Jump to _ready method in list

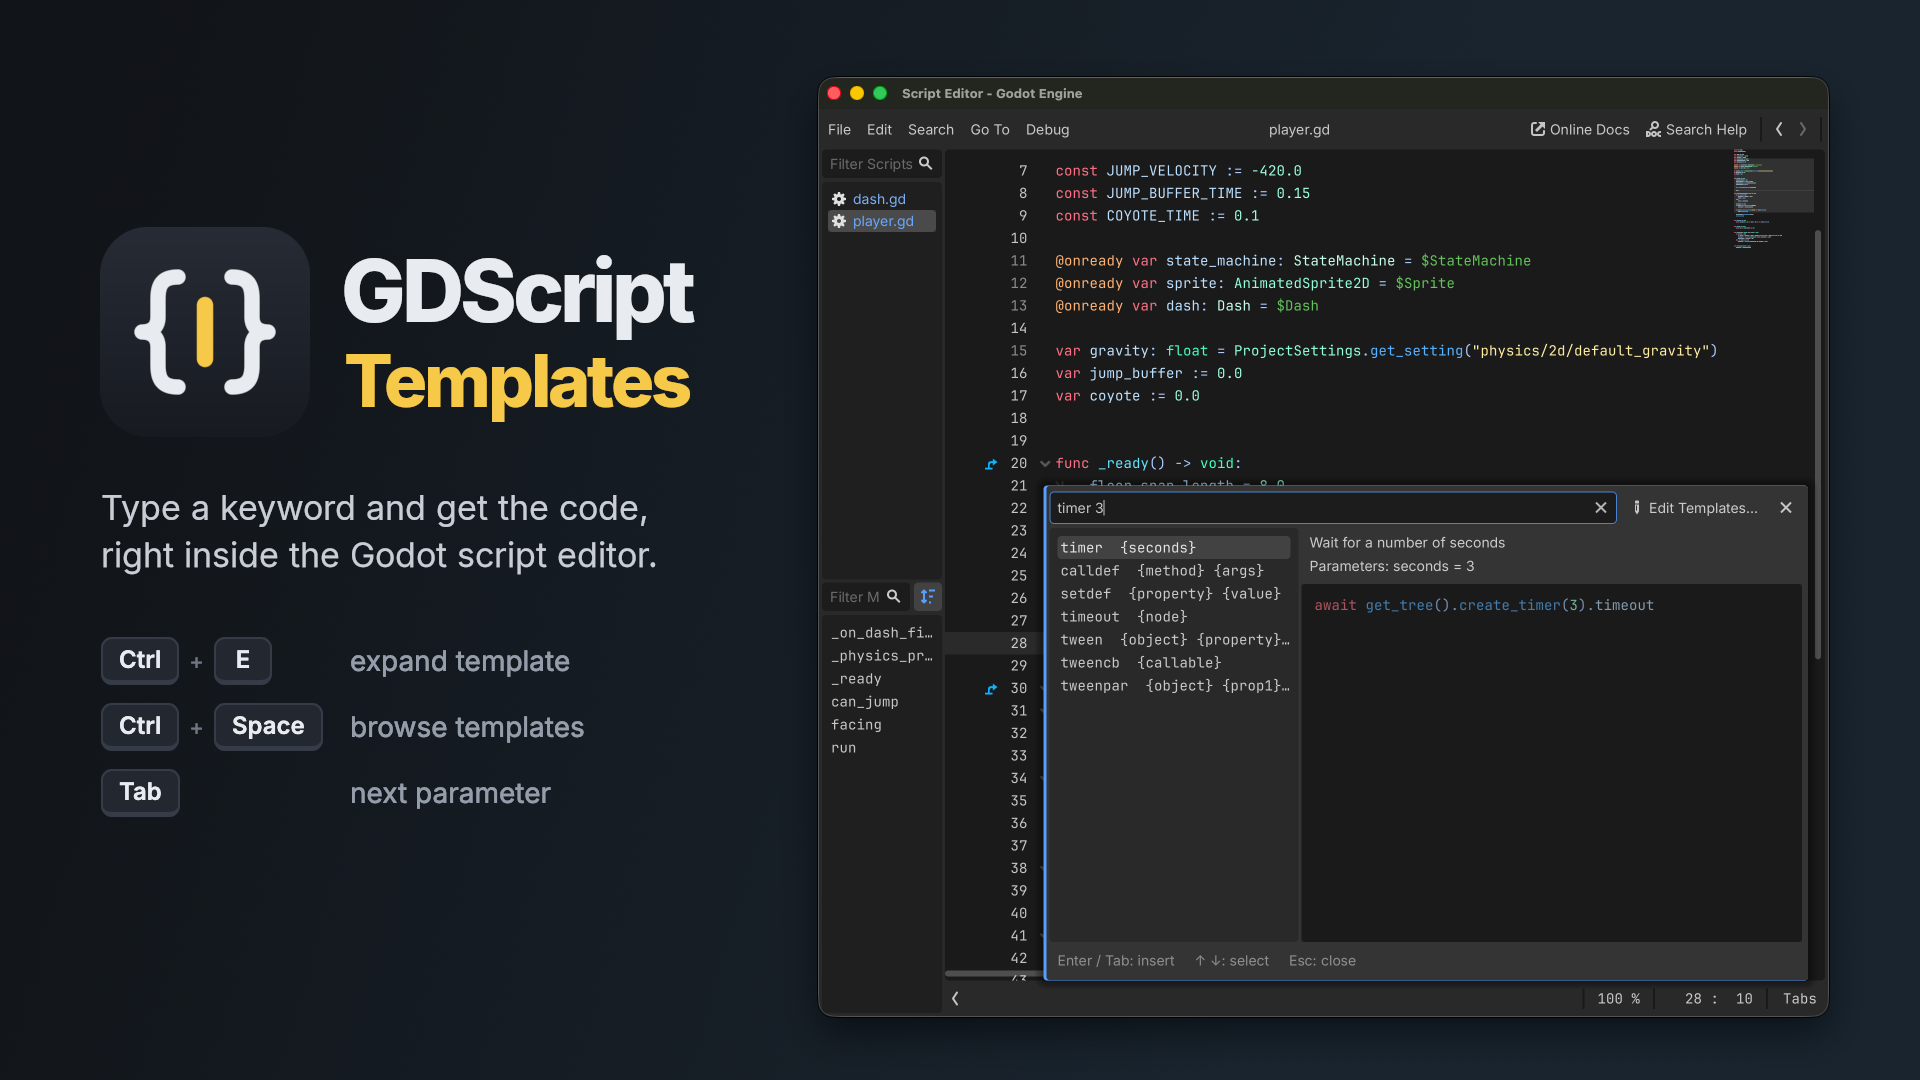[881, 679]
